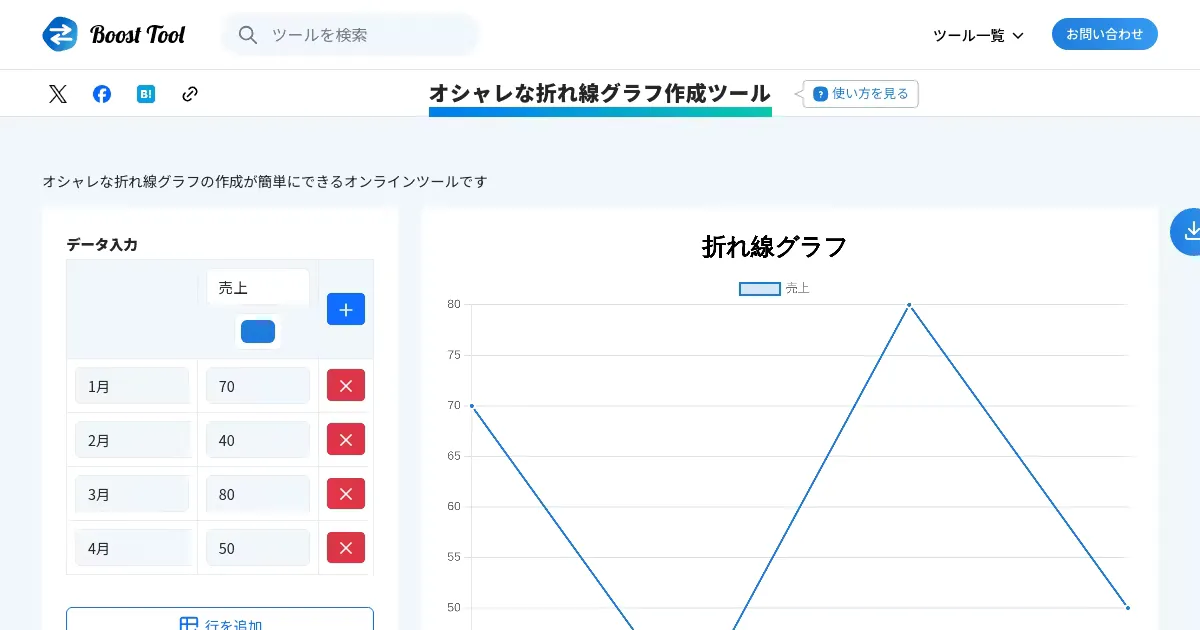Expand the ツール一覧 dropdown menu
Screen dimensions: 1200x630
[977, 35]
